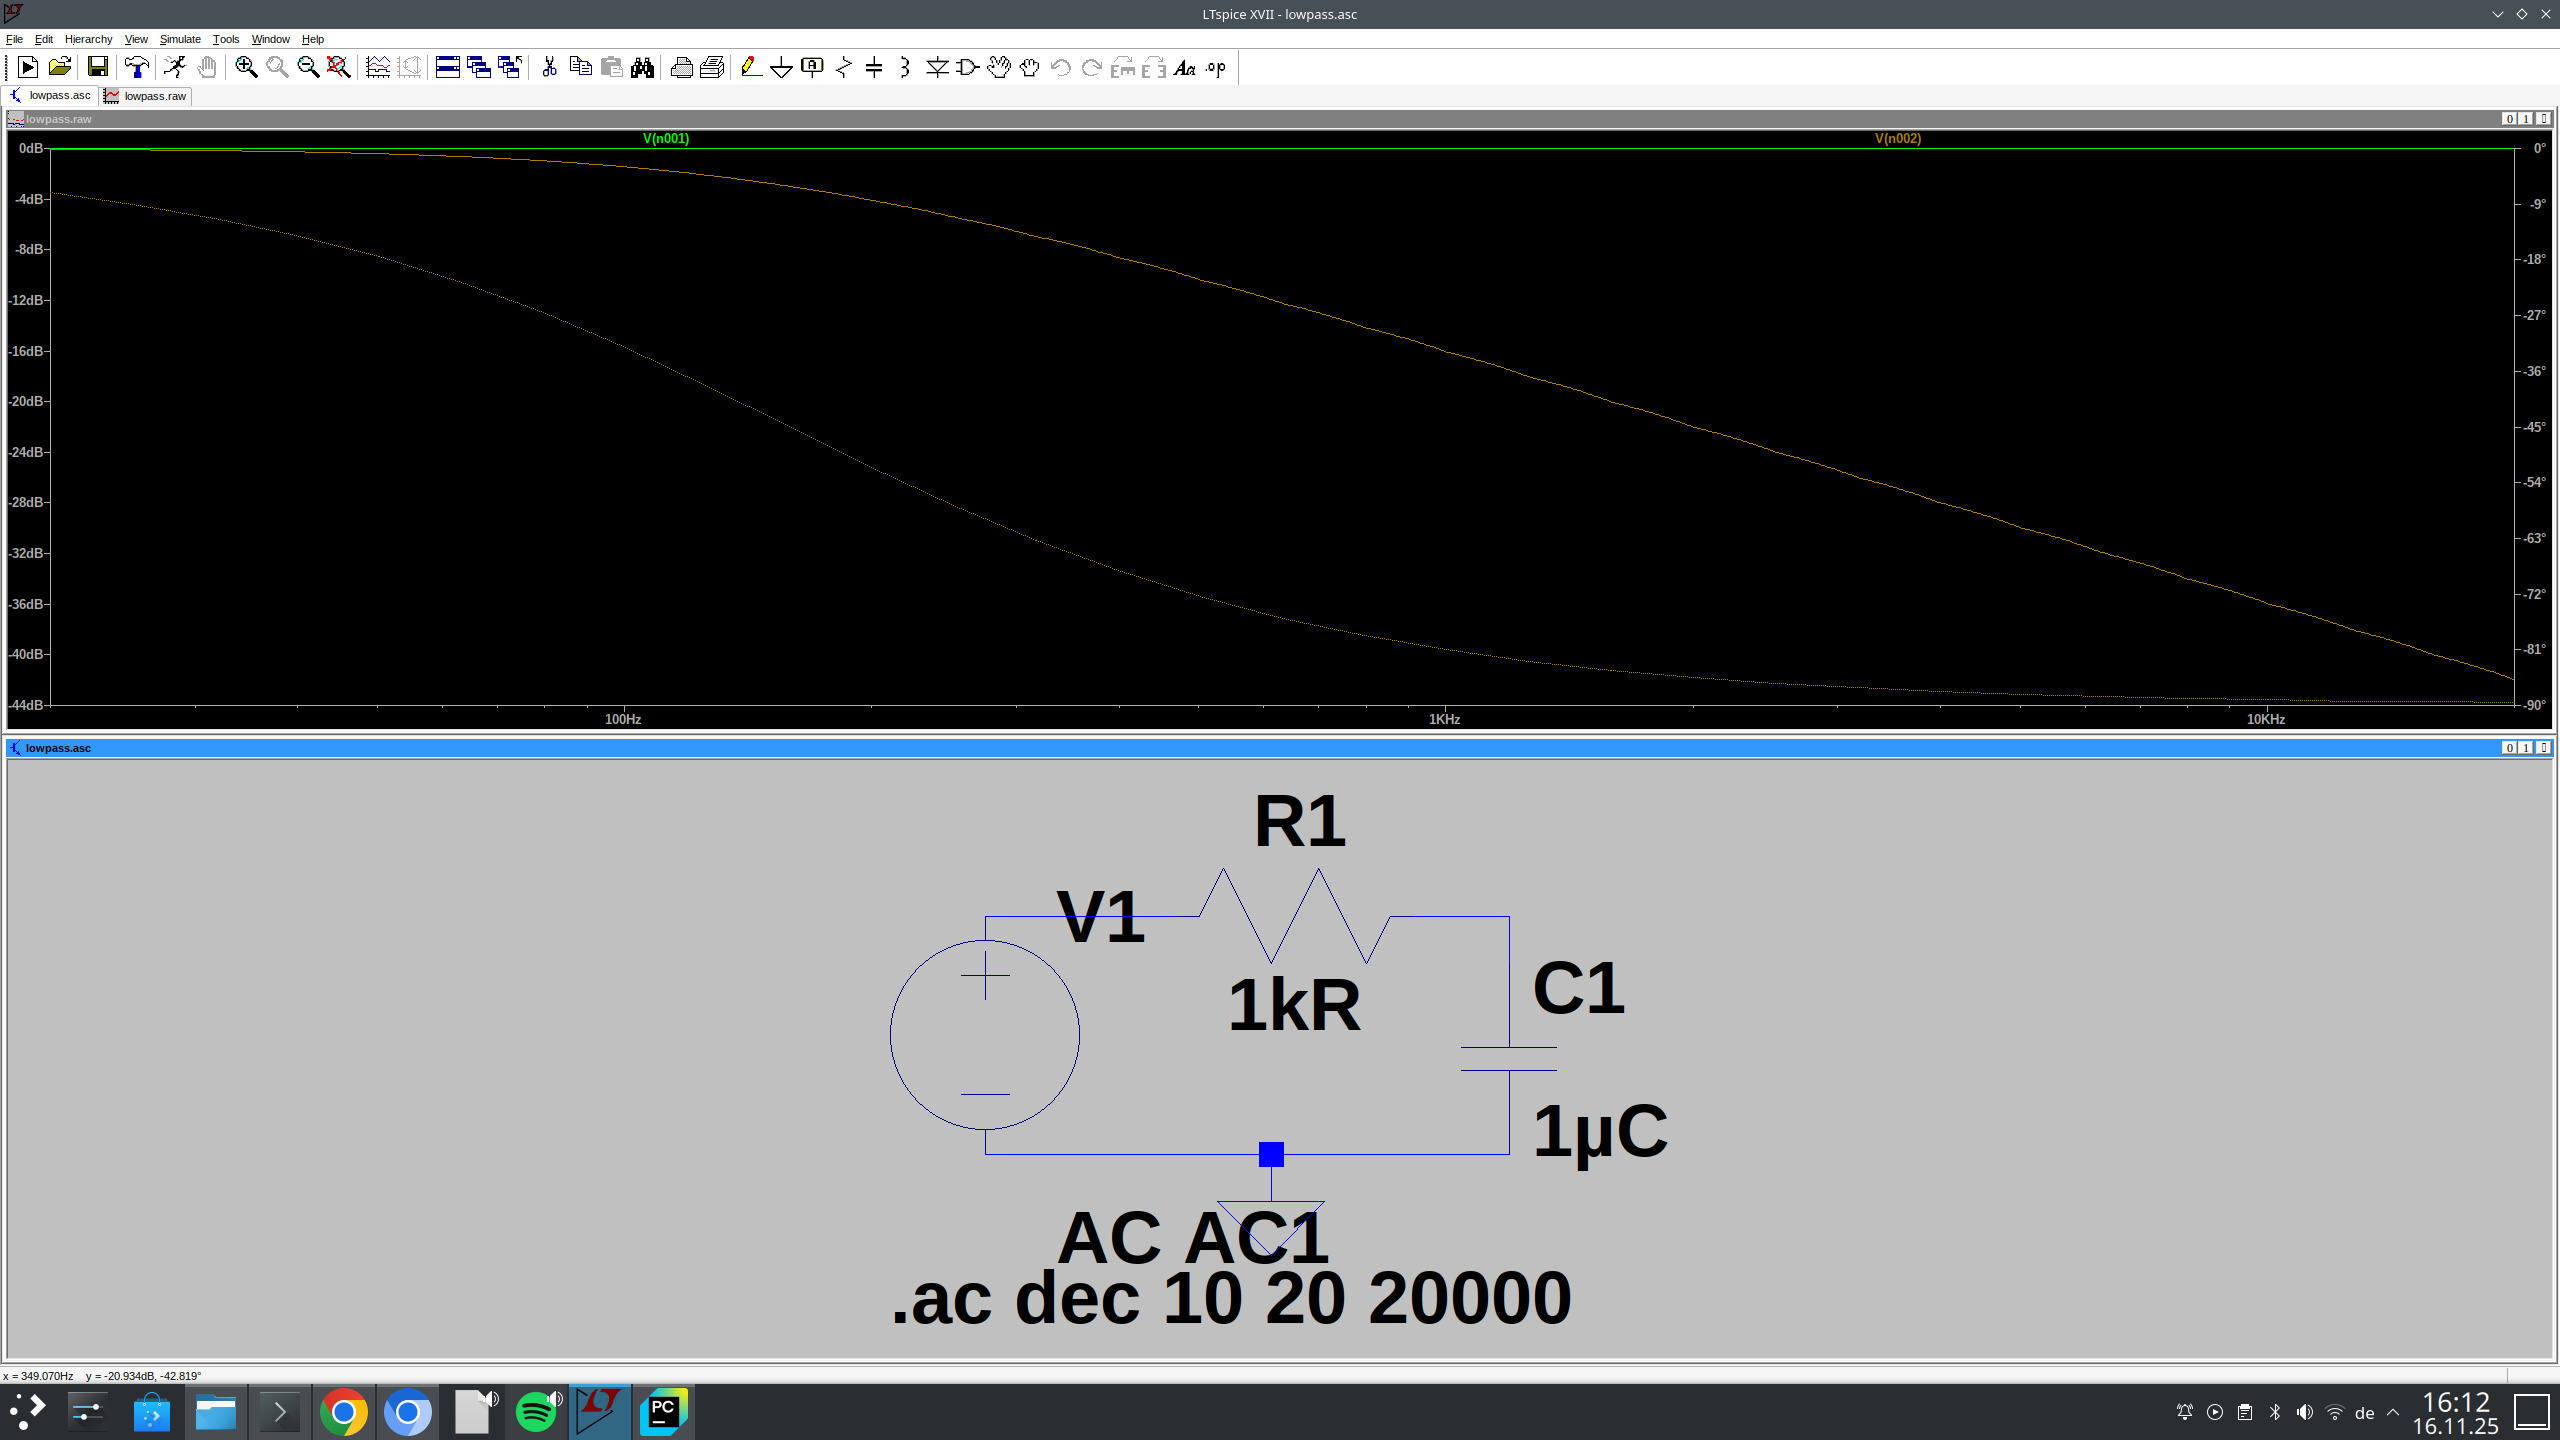This screenshot has width=2560, height=1440.
Task: Run the simulation with the running man icon
Action: [x=175, y=67]
